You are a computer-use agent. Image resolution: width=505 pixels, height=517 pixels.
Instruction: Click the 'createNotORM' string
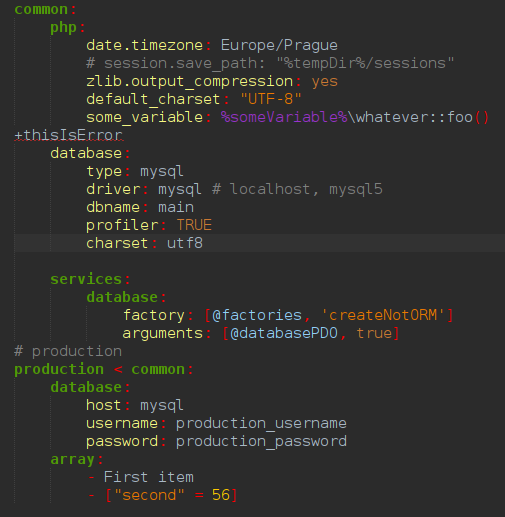[383, 315]
